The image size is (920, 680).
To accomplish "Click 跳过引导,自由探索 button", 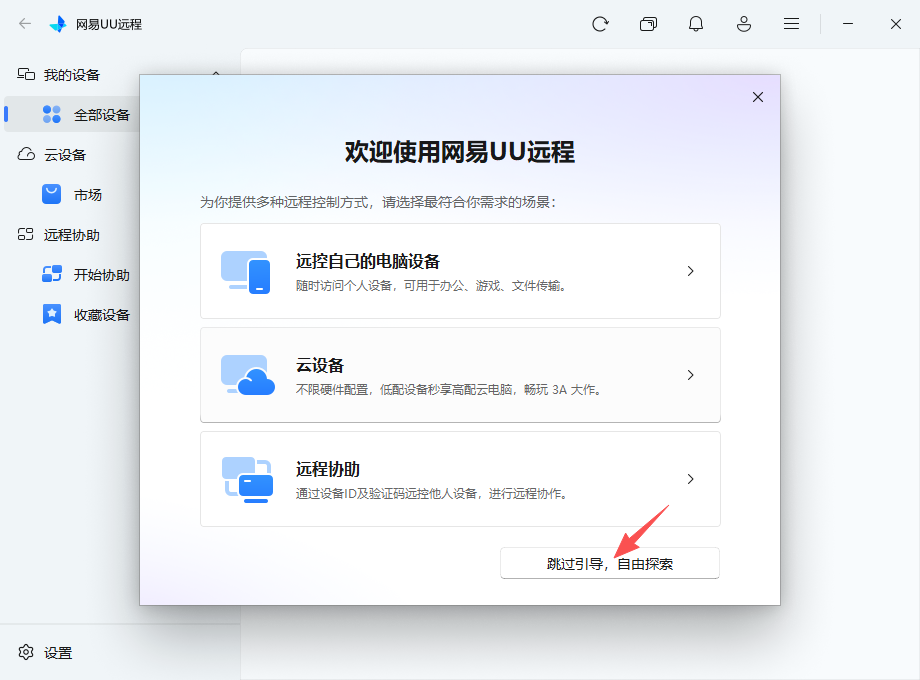I will point(610,563).
